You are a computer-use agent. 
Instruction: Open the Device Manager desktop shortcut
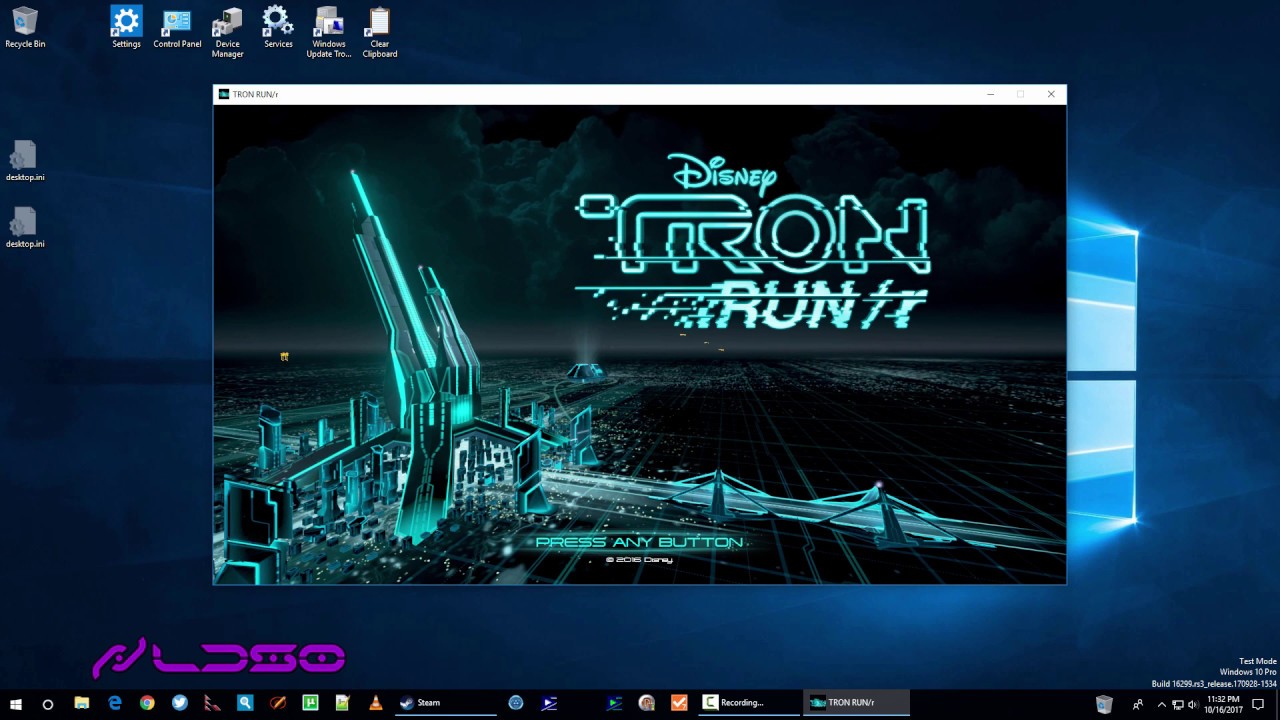tap(227, 32)
